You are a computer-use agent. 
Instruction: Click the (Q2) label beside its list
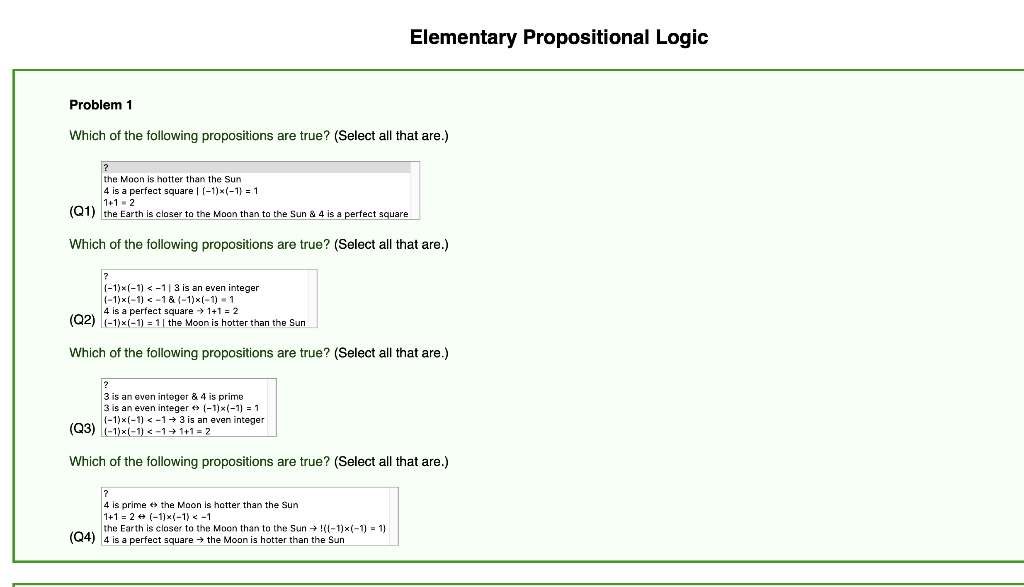tap(80, 321)
